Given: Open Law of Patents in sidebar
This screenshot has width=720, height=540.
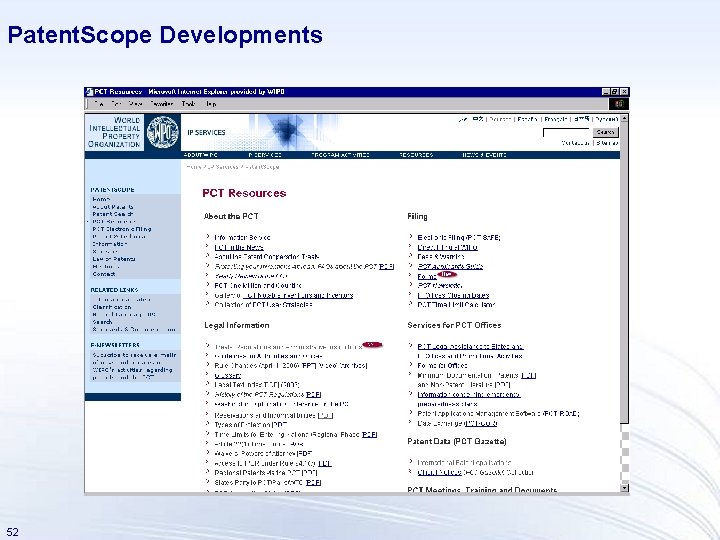Looking at the screenshot, I should tap(114, 259).
